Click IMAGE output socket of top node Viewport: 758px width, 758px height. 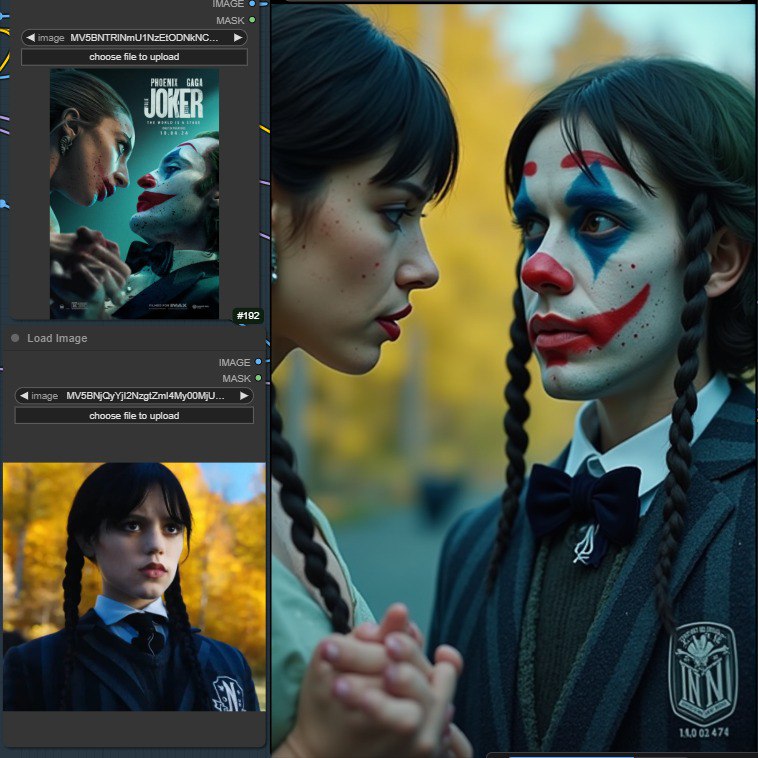252,3
